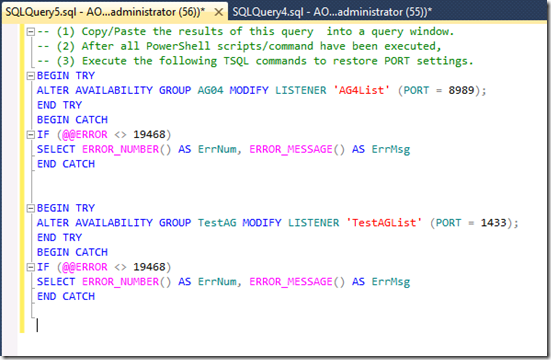The image size is (551, 360).
Task: Click the second BEGIN CATCH line
Action: (72, 252)
